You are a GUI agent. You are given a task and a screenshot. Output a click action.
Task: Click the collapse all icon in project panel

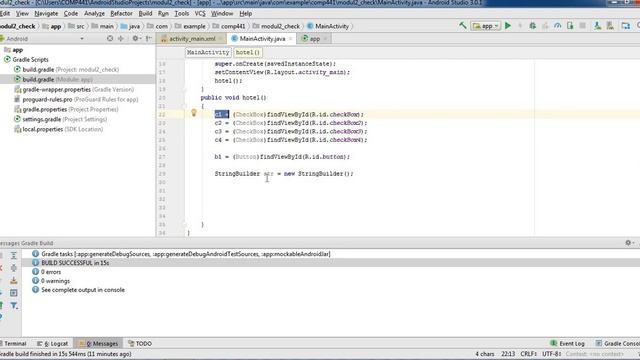pyautogui.click(x=120, y=38)
